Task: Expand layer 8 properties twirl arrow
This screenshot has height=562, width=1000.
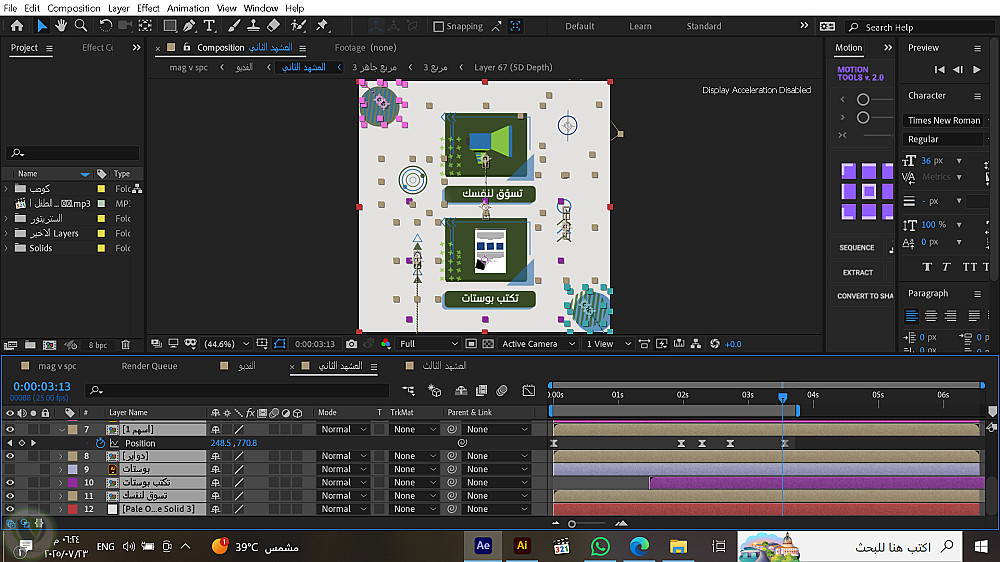Action: click(x=60, y=456)
